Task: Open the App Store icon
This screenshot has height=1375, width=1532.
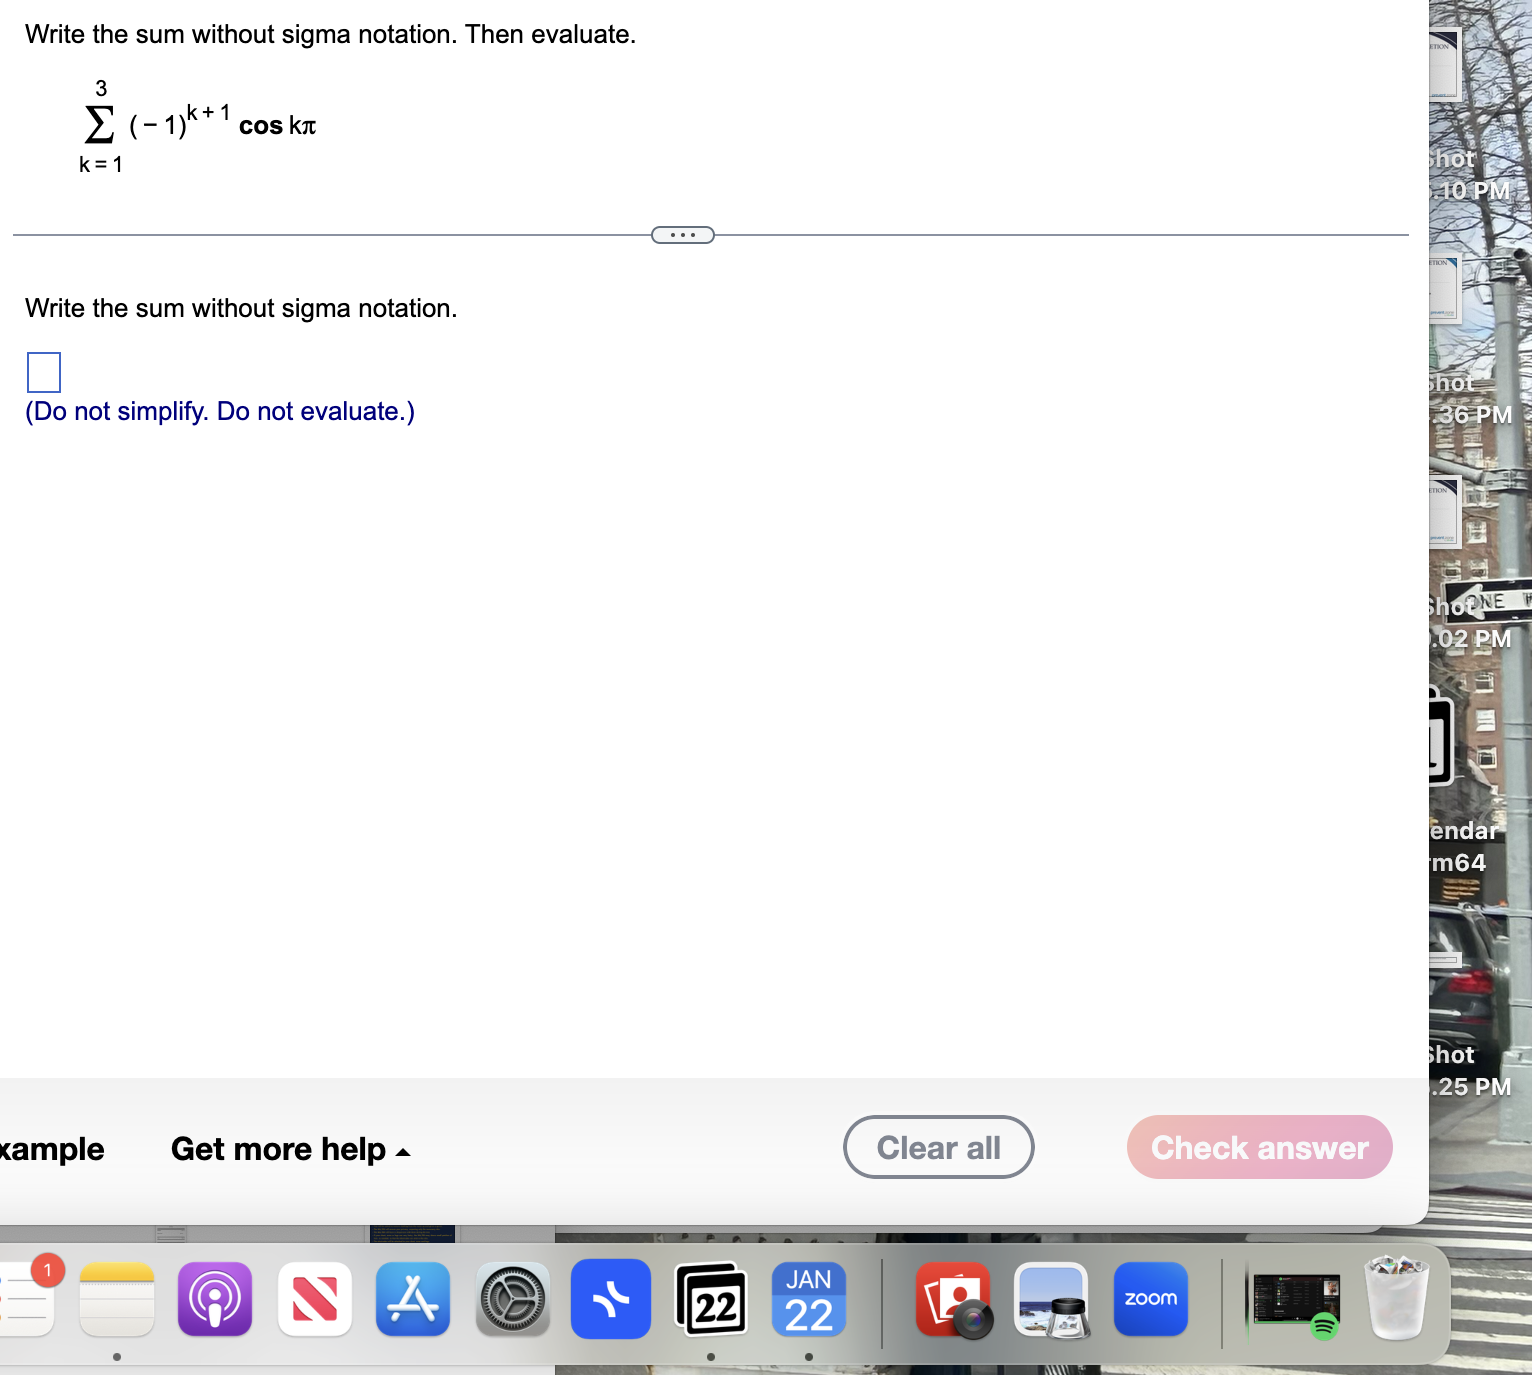Action: (x=413, y=1299)
